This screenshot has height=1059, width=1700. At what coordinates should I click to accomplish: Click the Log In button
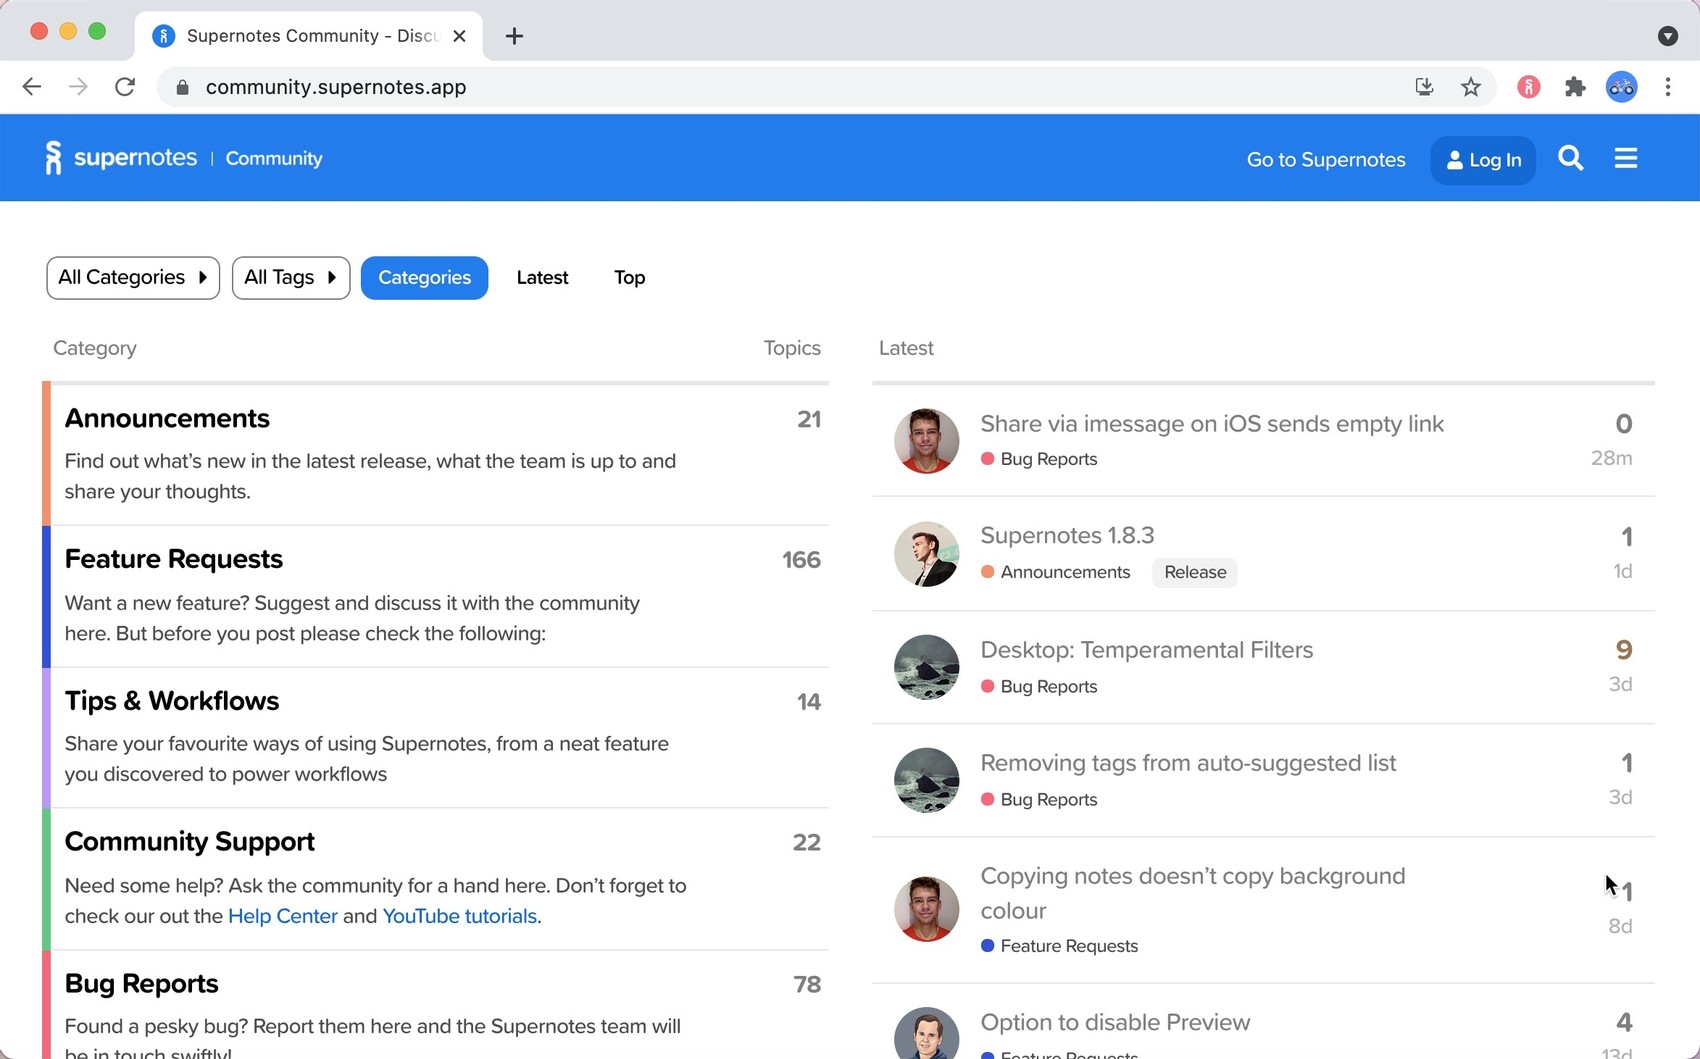[x=1483, y=160]
